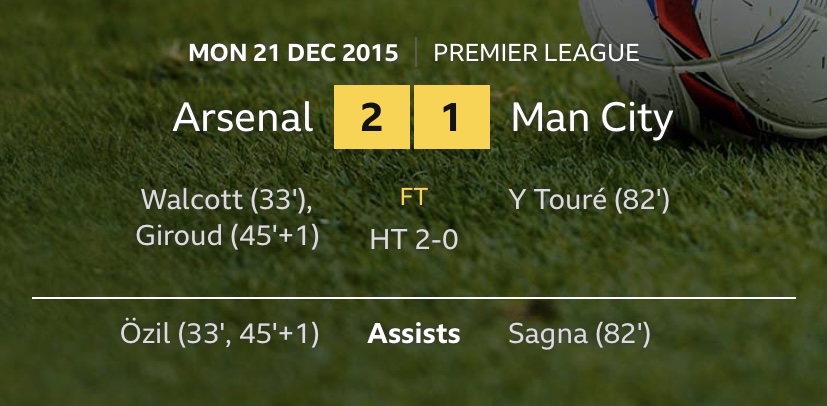Click the HT 2-0 half-time score
Viewport: 827px width, 406px height.
414,240
